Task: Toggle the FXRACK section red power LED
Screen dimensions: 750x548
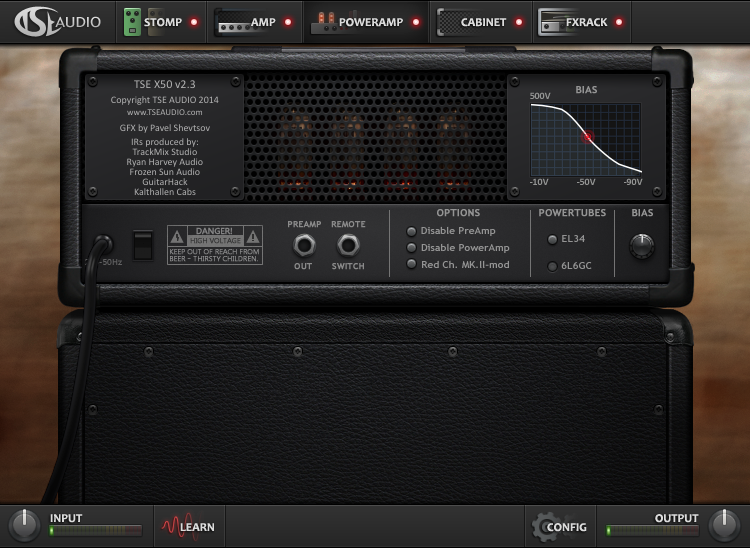Action: tap(619, 22)
